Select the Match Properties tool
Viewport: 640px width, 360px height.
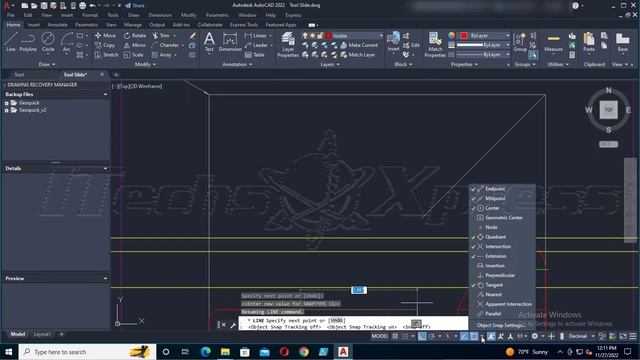point(435,45)
